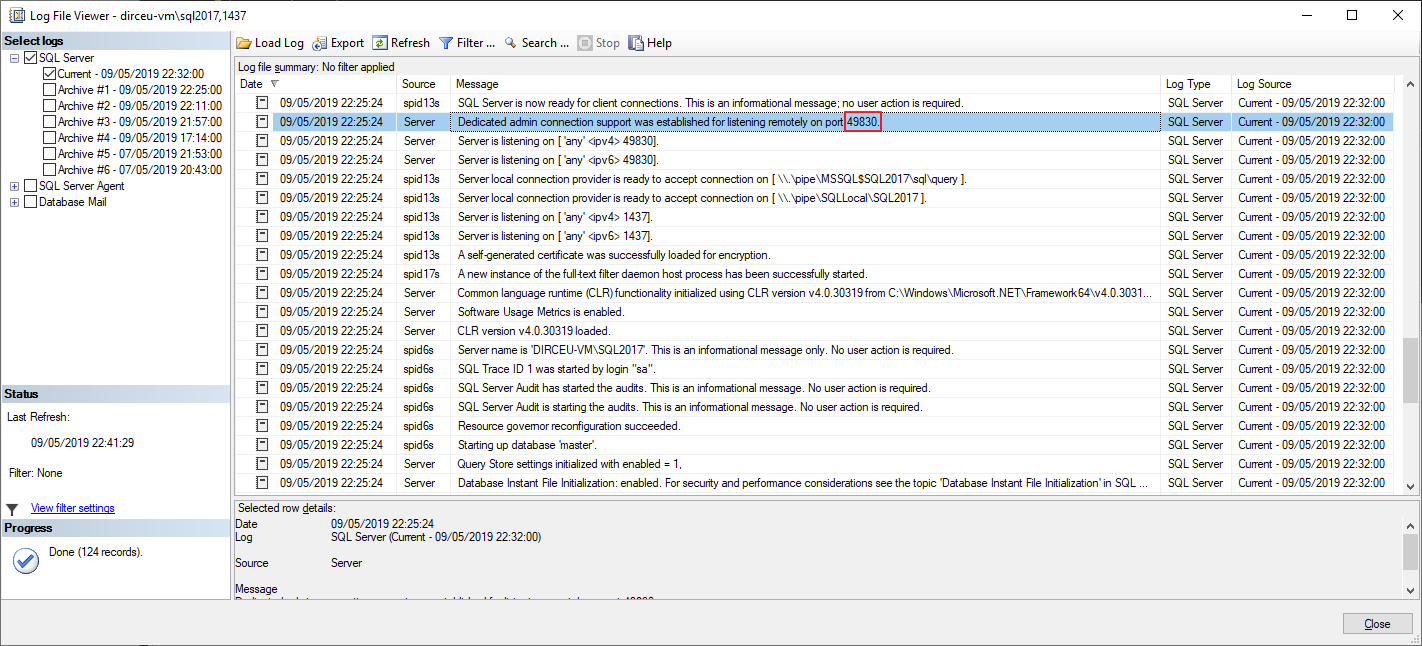The width and height of the screenshot is (1422, 646).
Task: Check Archive #2 - 09/05/2019 22:11:00
Action: tap(49, 106)
